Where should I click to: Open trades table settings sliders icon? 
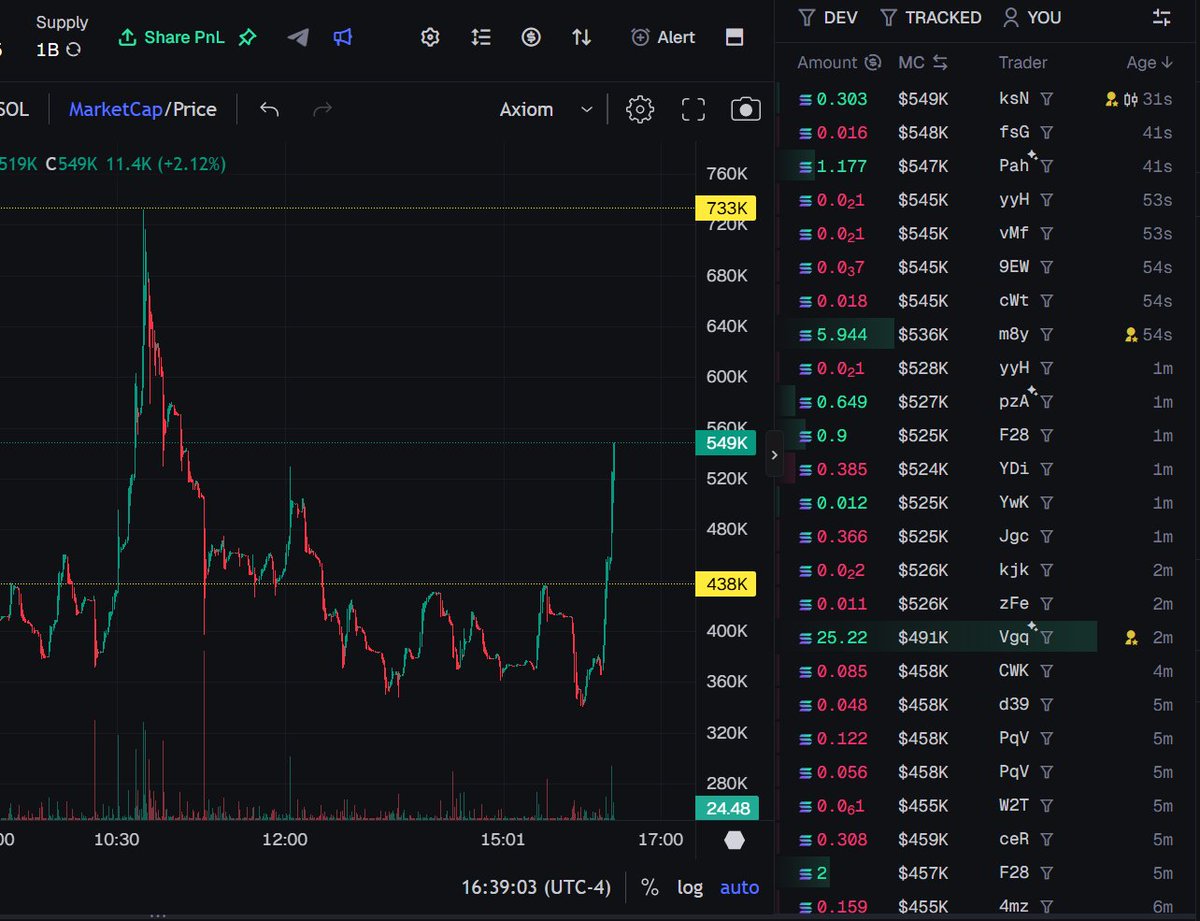tap(1161, 17)
